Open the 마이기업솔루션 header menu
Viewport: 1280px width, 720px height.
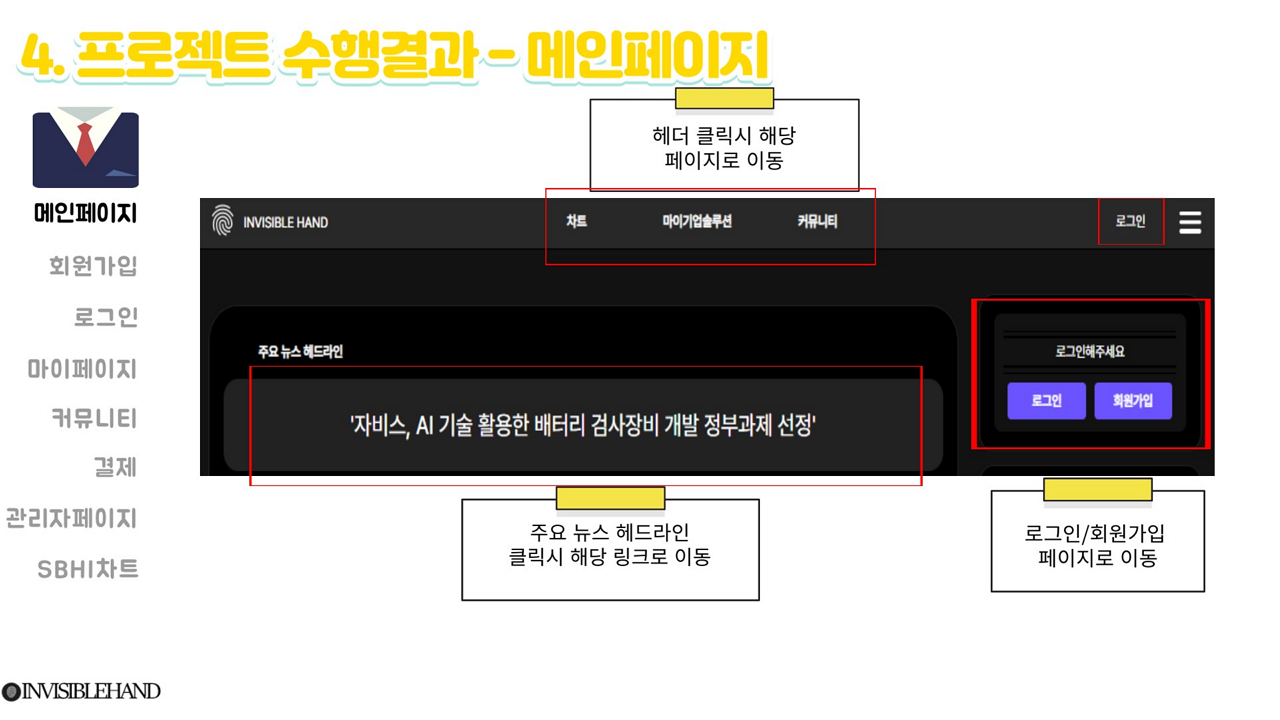[x=697, y=222]
